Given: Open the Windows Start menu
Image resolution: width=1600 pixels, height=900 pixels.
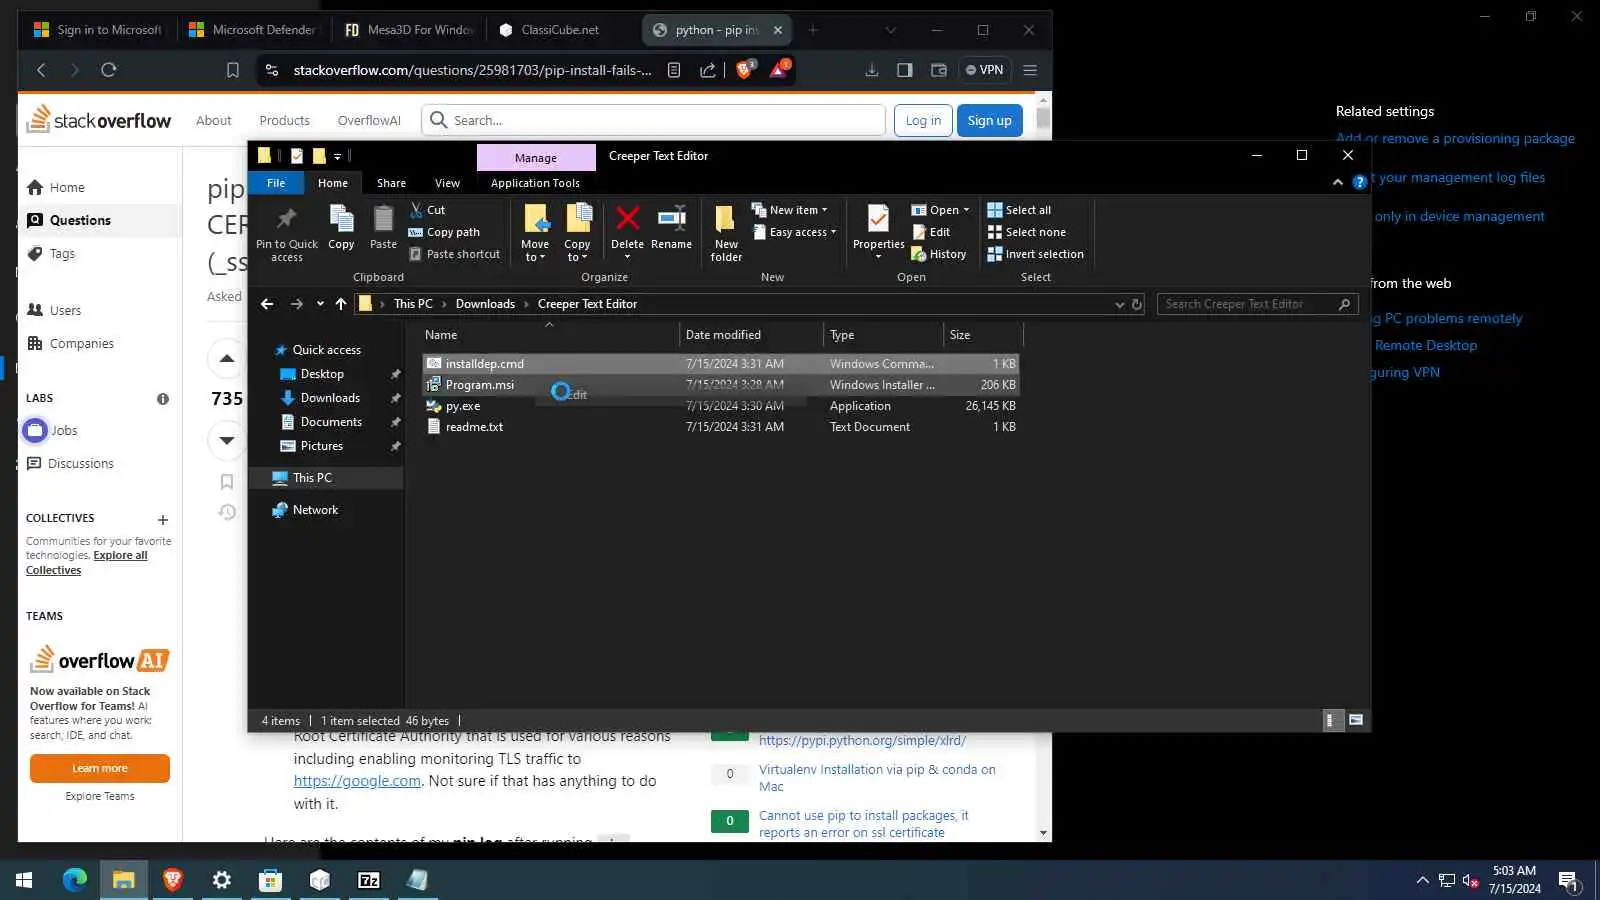Looking at the screenshot, I should (24, 880).
